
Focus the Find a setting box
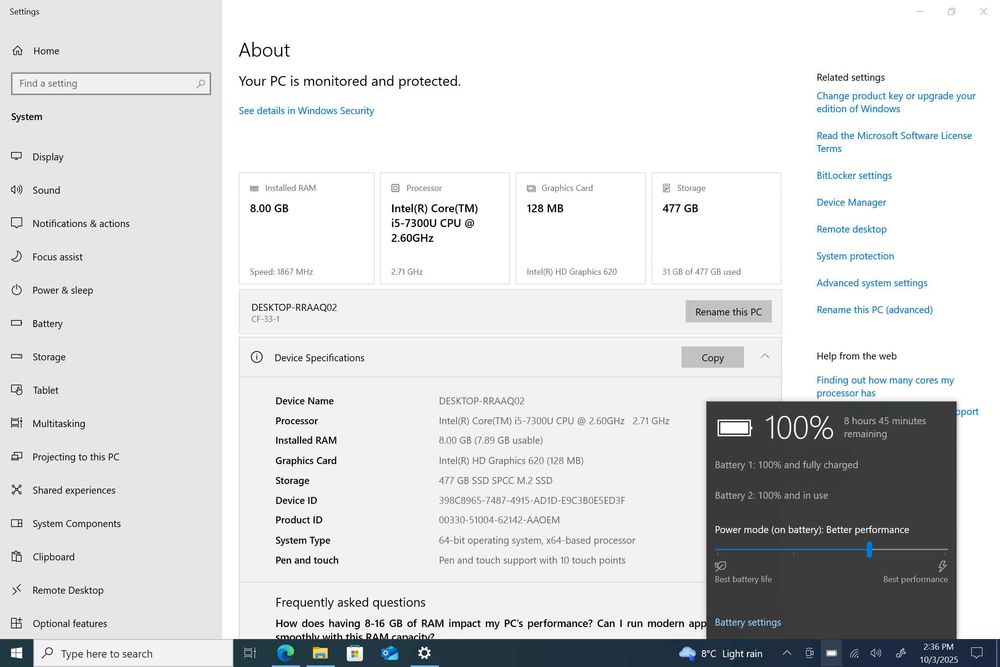(110, 84)
